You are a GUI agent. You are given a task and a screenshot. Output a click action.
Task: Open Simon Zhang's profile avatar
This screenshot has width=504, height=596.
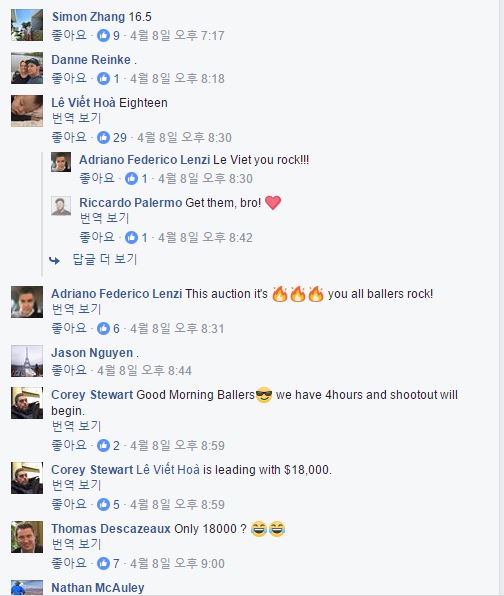click(x=27, y=25)
